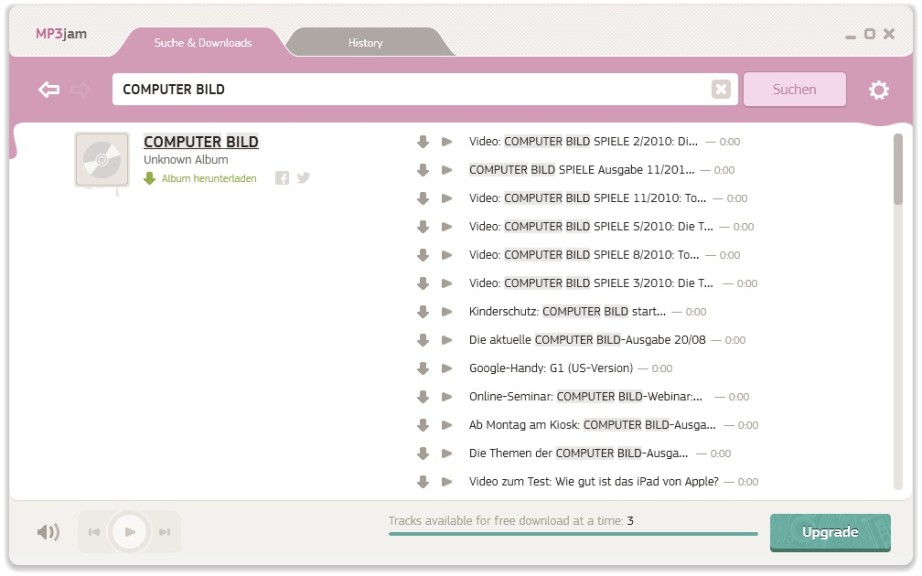Image resolution: width=922 pixels, height=576 pixels.
Task: Click the Suchen button
Action: [794, 89]
